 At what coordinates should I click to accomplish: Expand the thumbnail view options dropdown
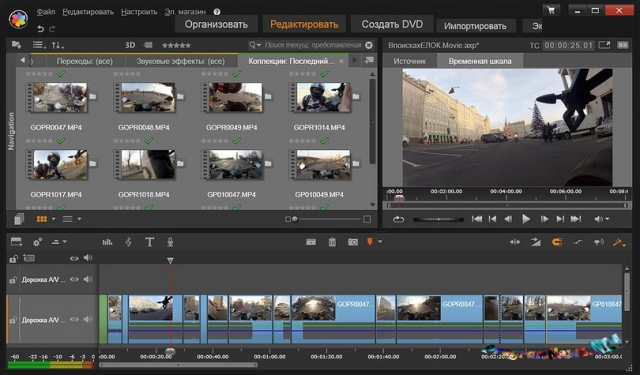point(53,219)
